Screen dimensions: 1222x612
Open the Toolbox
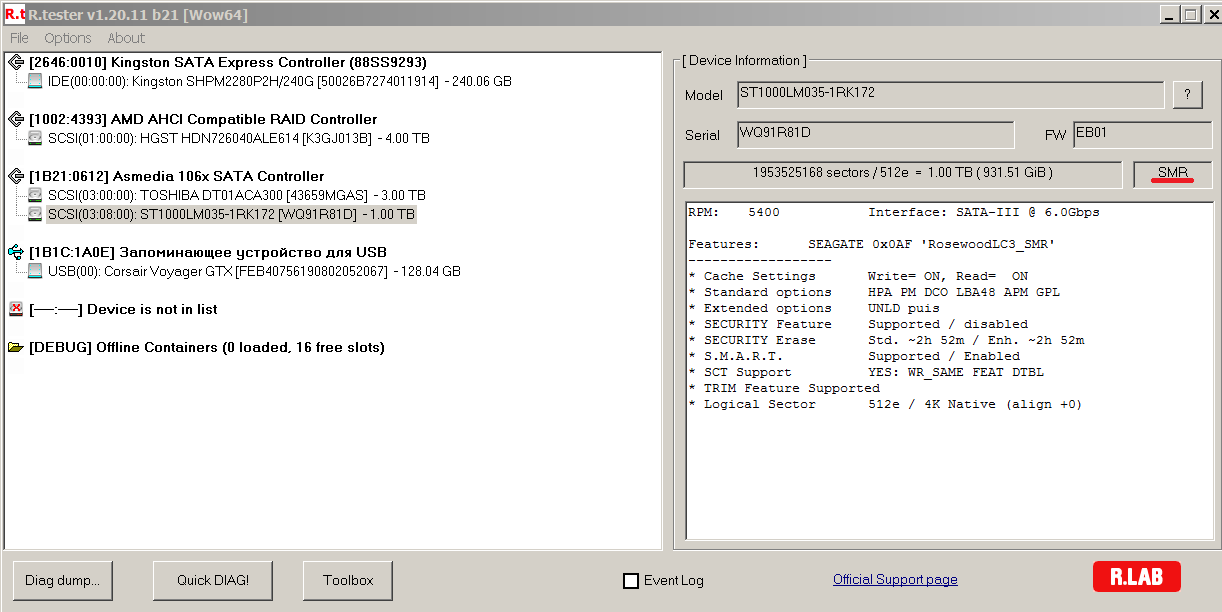(348, 580)
